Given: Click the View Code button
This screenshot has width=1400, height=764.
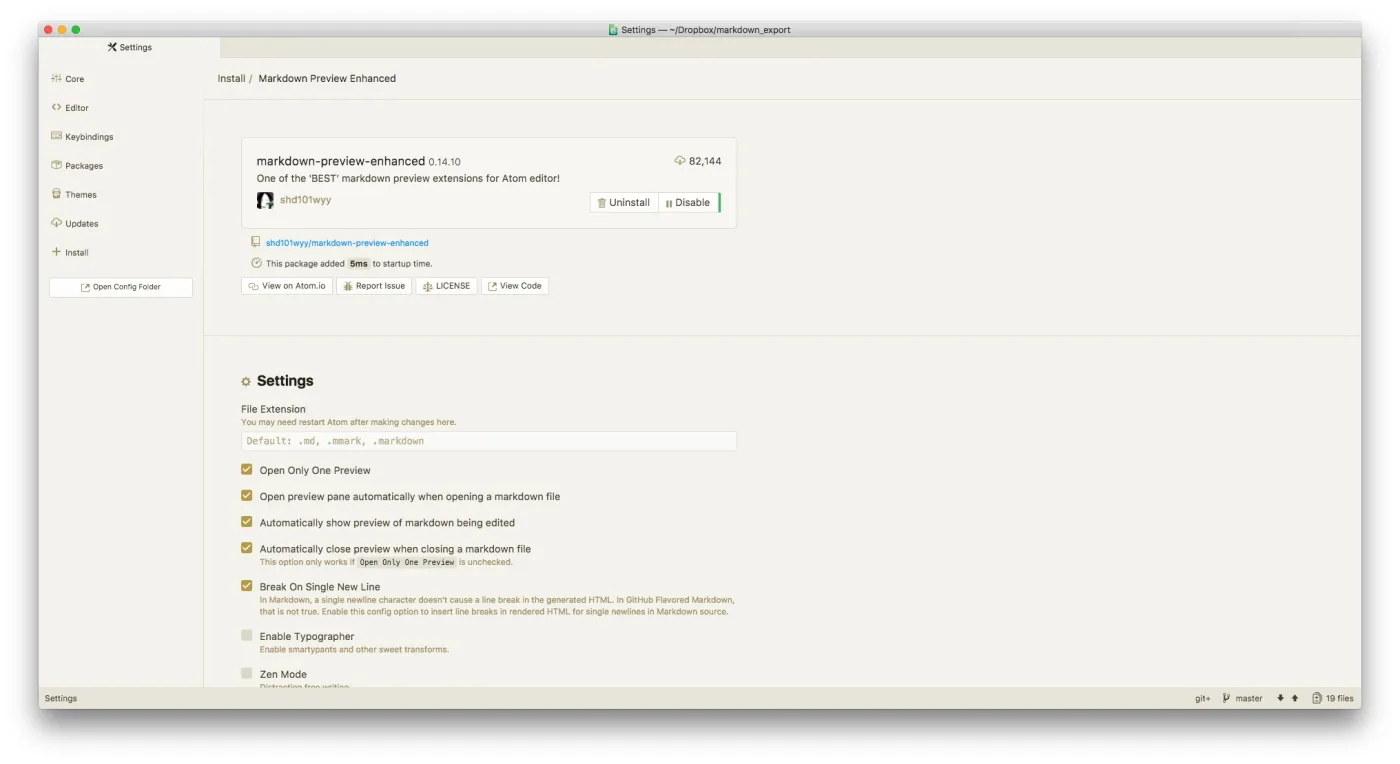Looking at the screenshot, I should [x=515, y=286].
